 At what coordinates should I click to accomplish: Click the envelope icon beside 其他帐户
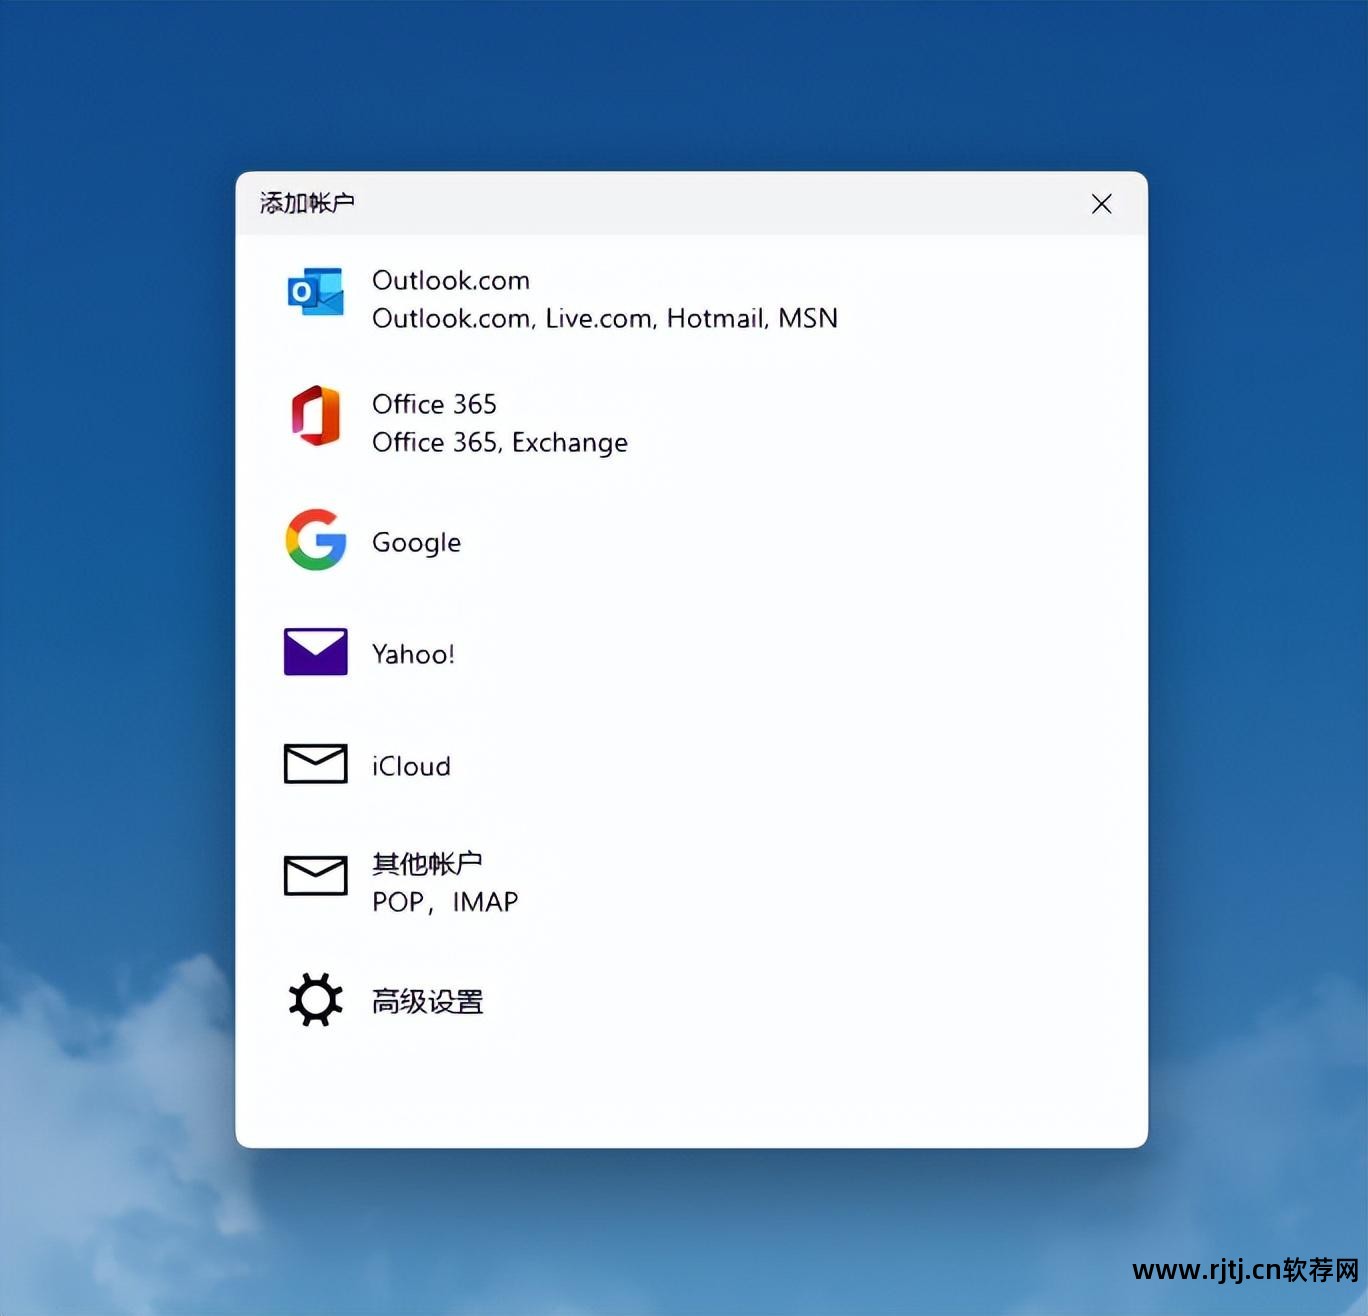[x=315, y=876]
